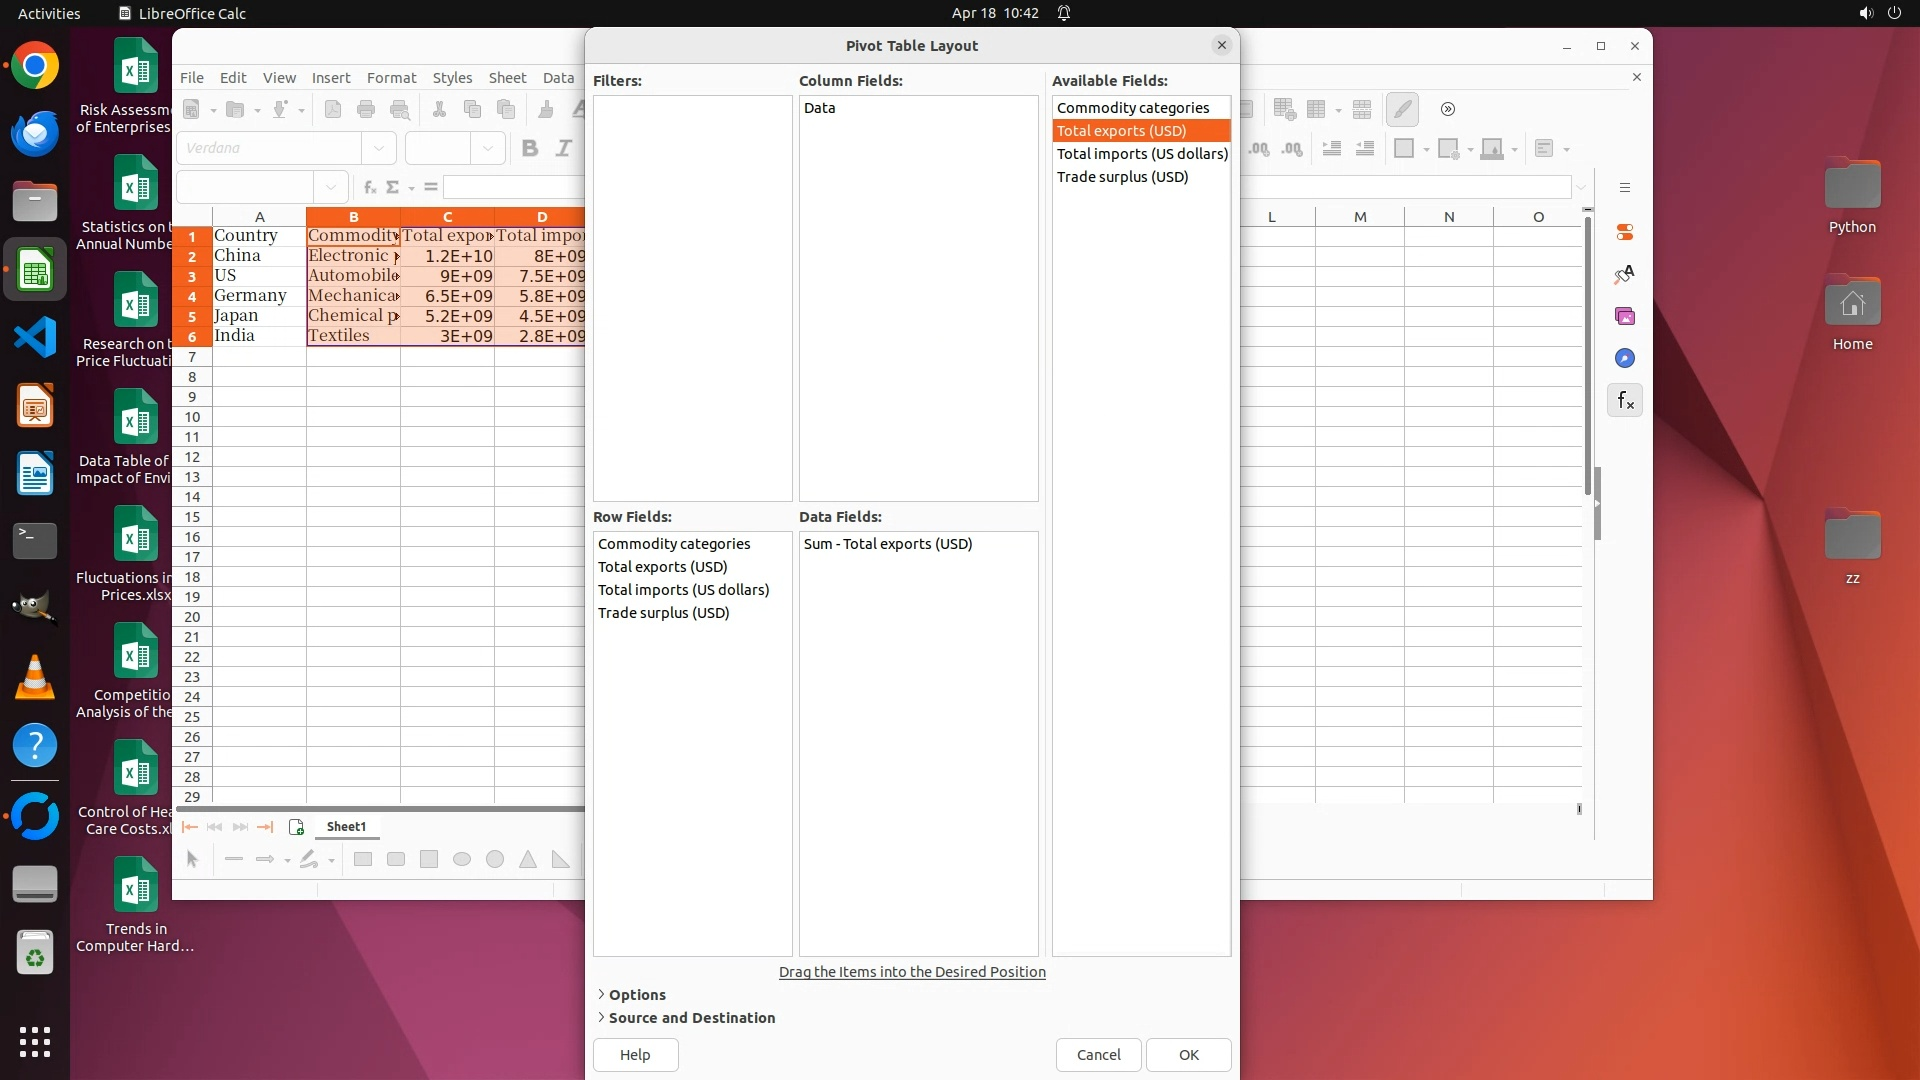Screen dimensions: 1920x1080
Task: Click the Cut scissors icon
Action: (439, 109)
